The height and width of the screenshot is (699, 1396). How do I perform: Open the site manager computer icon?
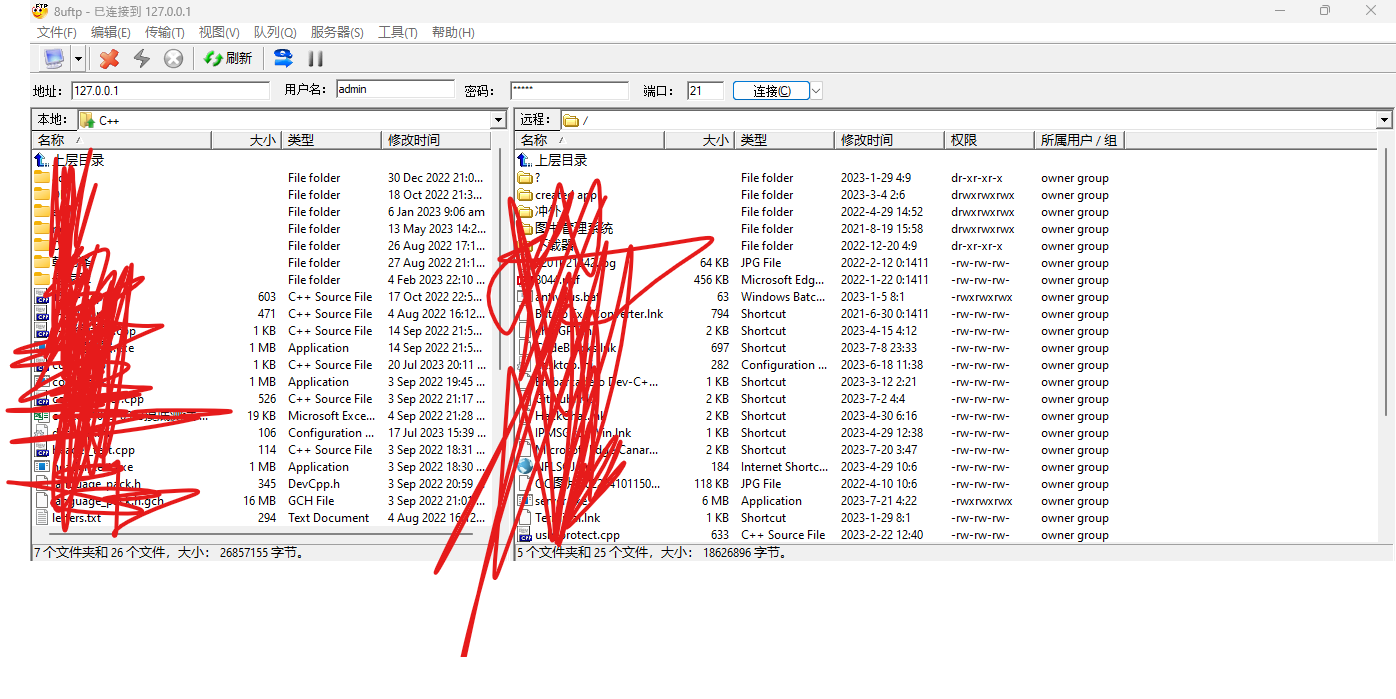(x=53, y=59)
